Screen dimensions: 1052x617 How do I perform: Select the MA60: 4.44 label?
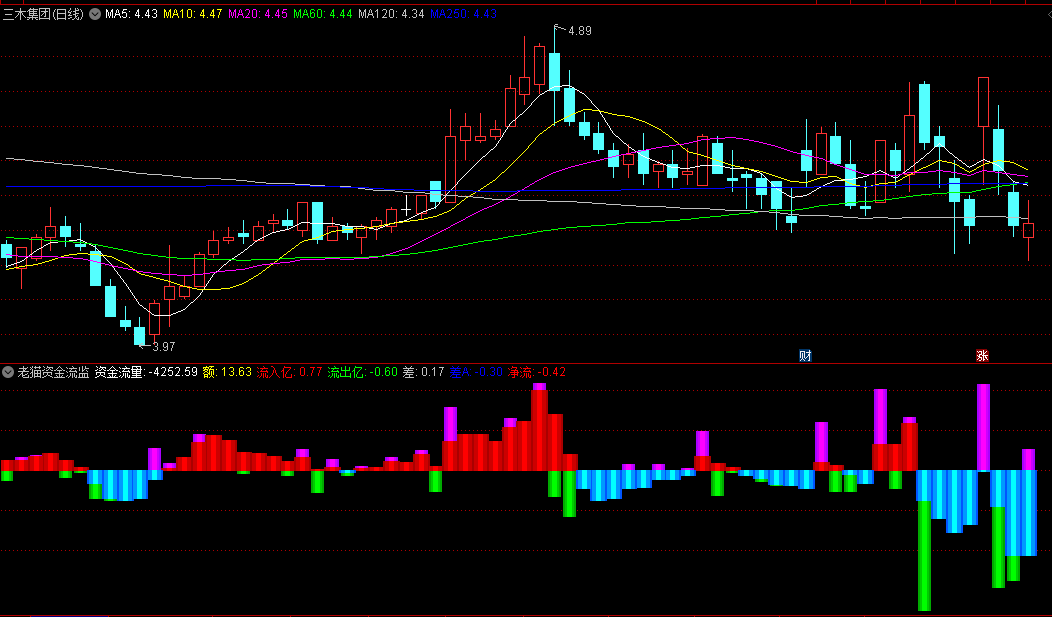click(323, 14)
